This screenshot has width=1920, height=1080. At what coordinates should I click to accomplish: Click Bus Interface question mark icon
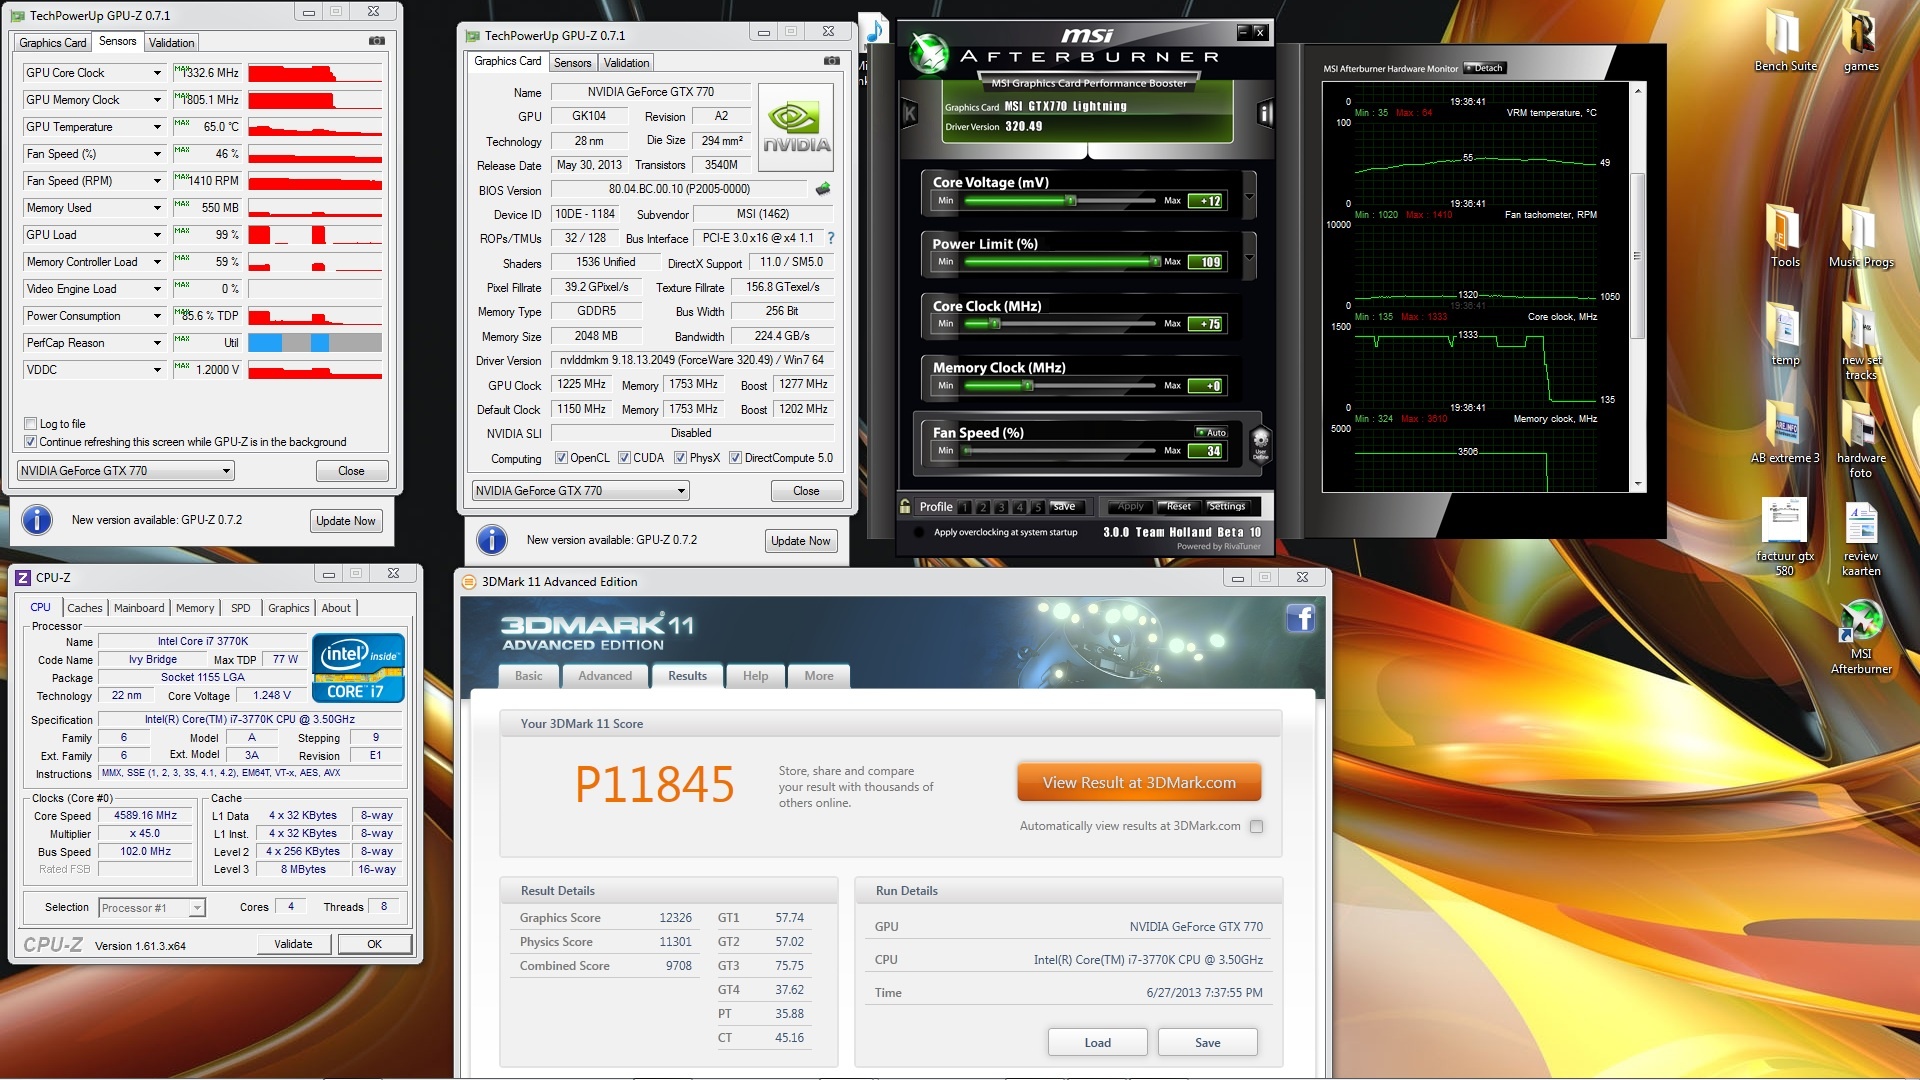[830, 238]
